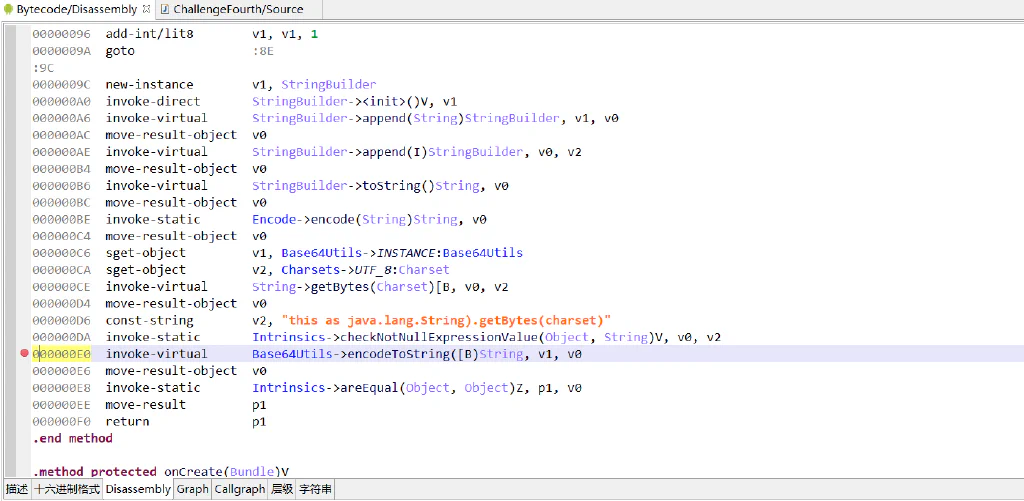Click onCreate(Bundle)V method declaration
1024x501 pixels.
(227, 472)
